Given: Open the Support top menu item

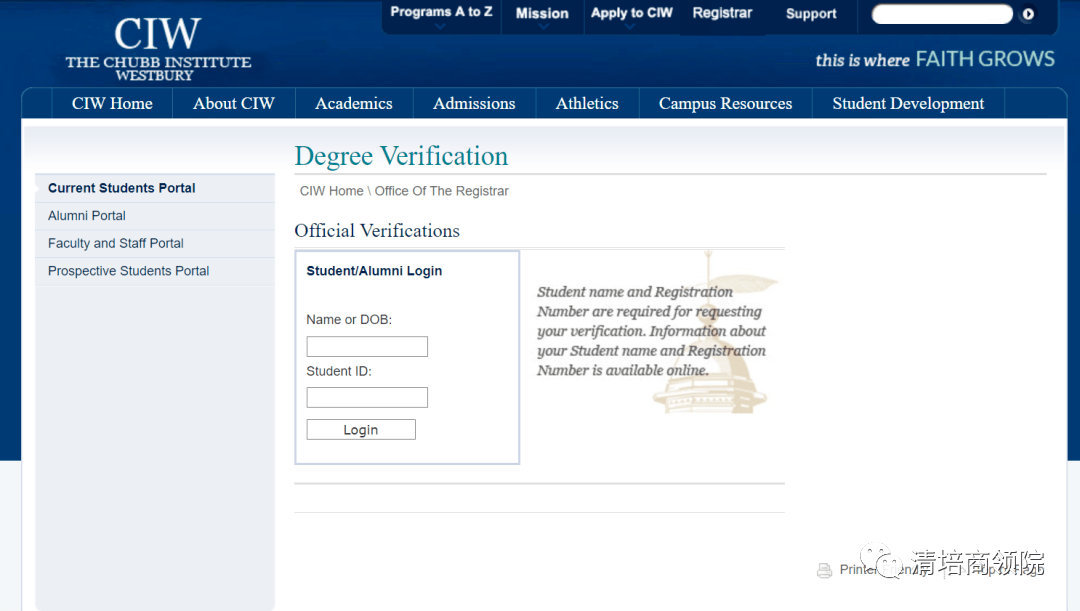Looking at the screenshot, I should 811,14.
